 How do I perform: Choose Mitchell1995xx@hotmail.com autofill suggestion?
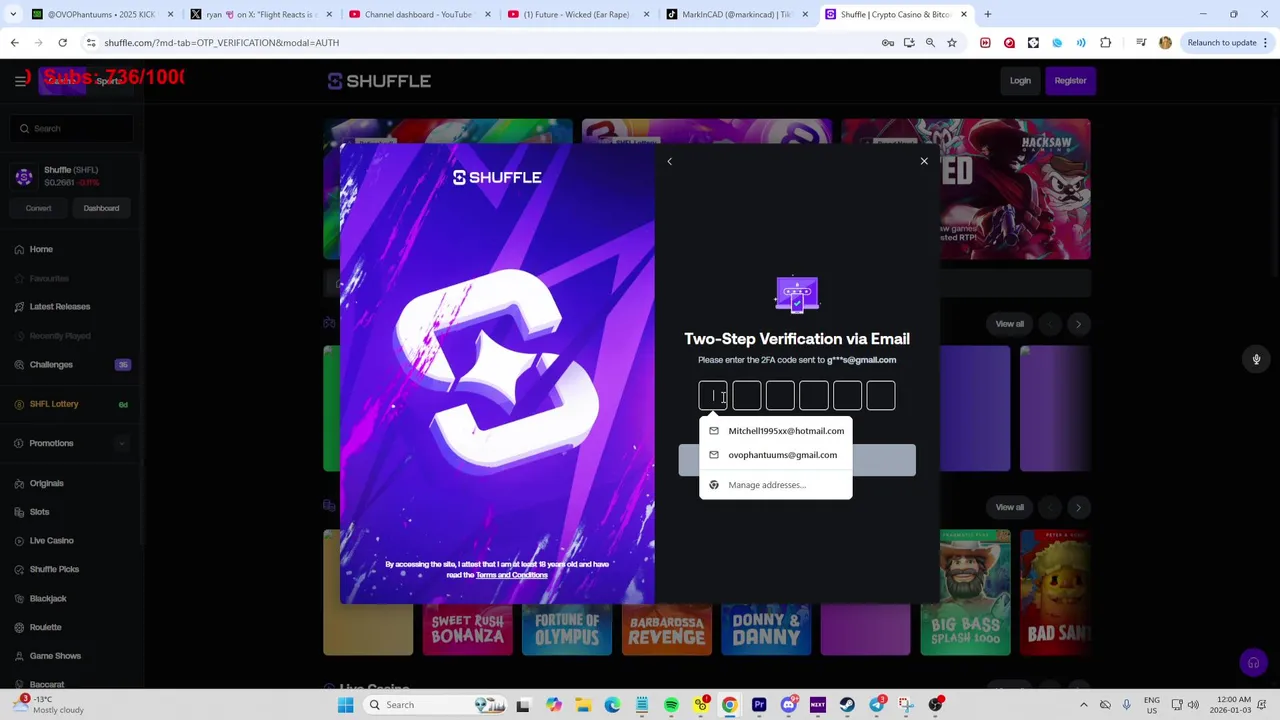coord(776,431)
